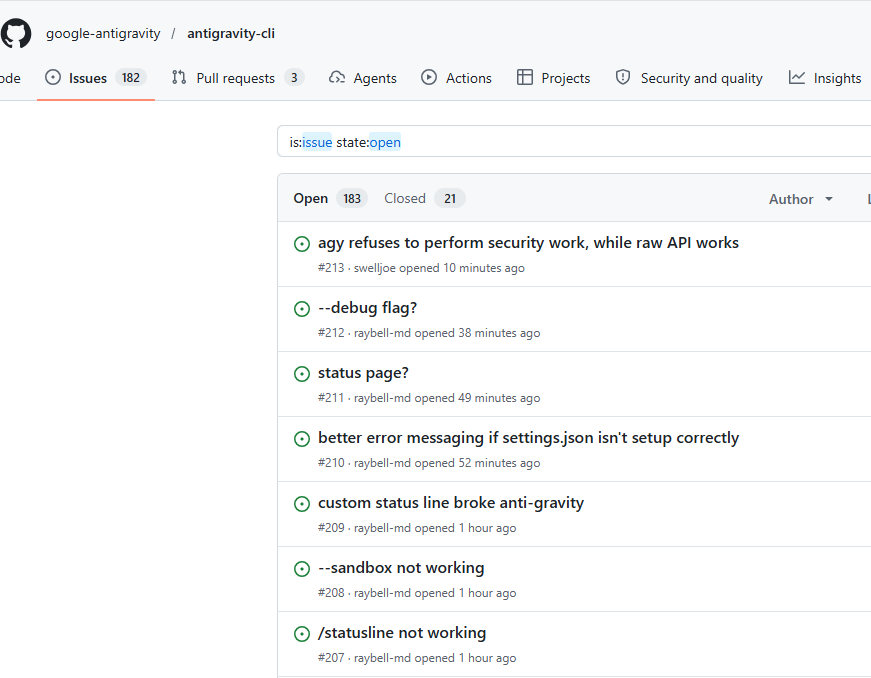This screenshot has height=678, width=871.
Task: Open issue 'agy refuses to perform security work'
Action: pos(528,243)
